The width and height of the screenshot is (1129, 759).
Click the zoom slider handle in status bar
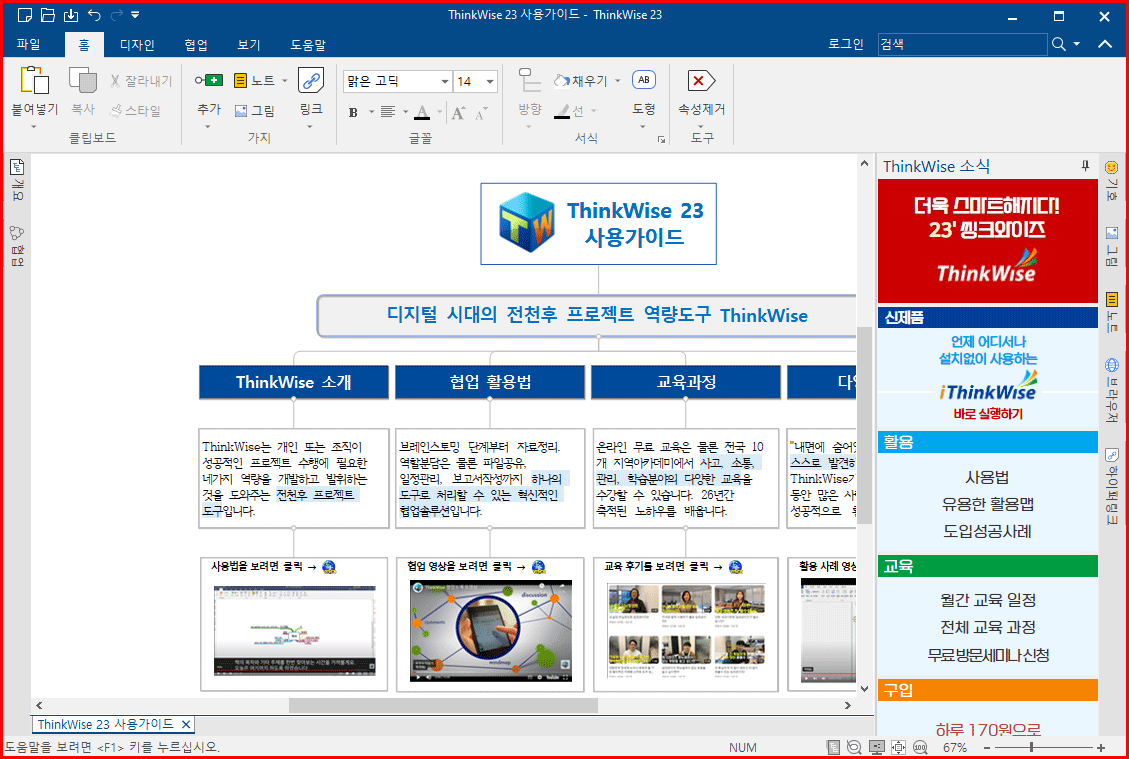point(1031,747)
